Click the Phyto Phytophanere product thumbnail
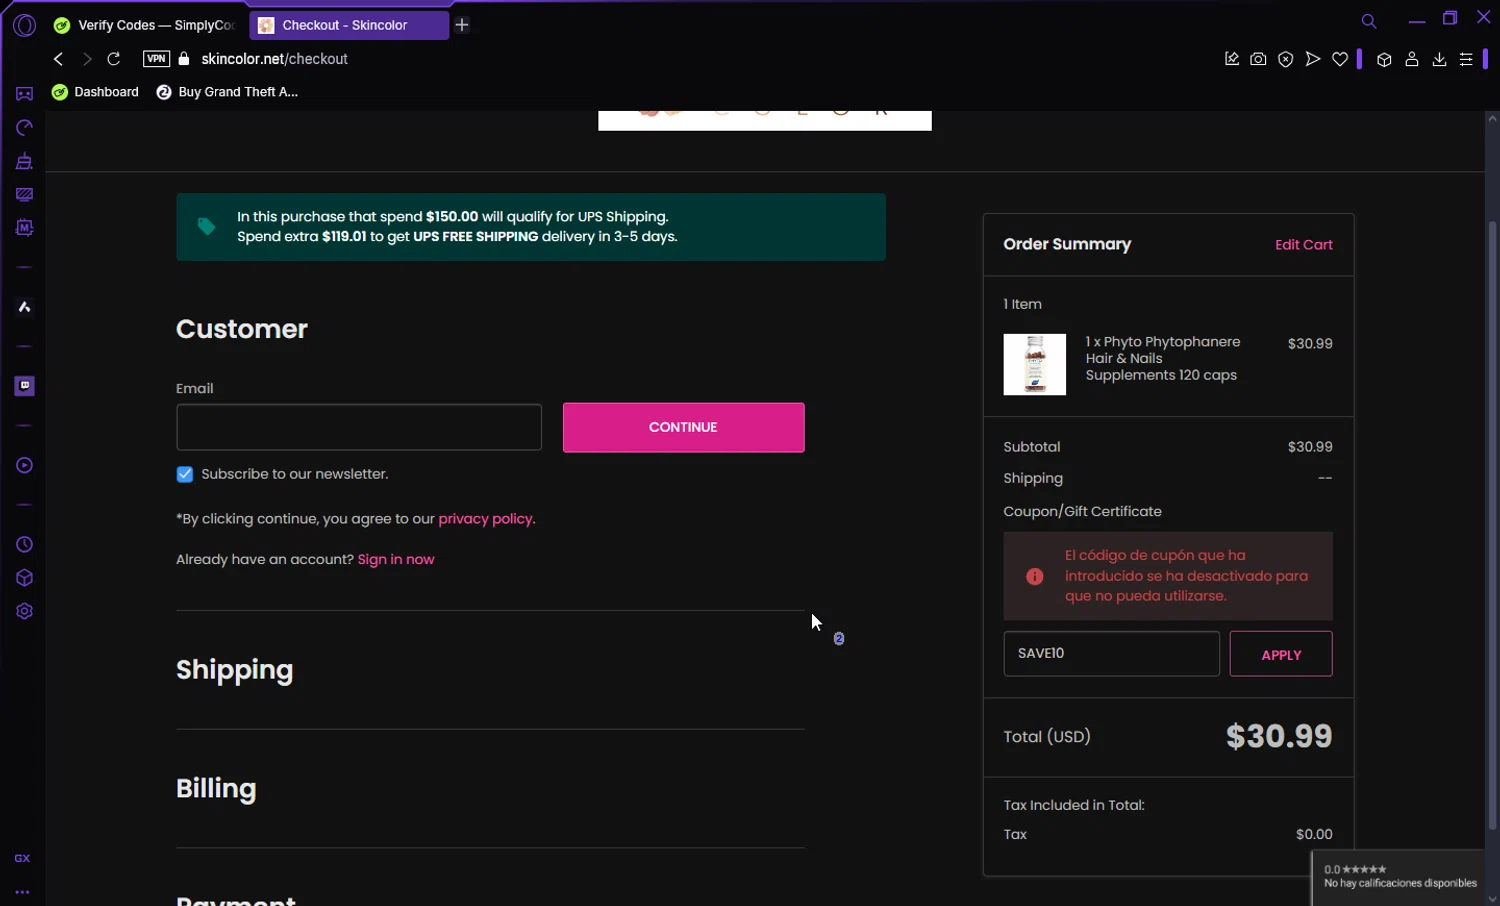The width and height of the screenshot is (1500, 906). click(x=1034, y=364)
